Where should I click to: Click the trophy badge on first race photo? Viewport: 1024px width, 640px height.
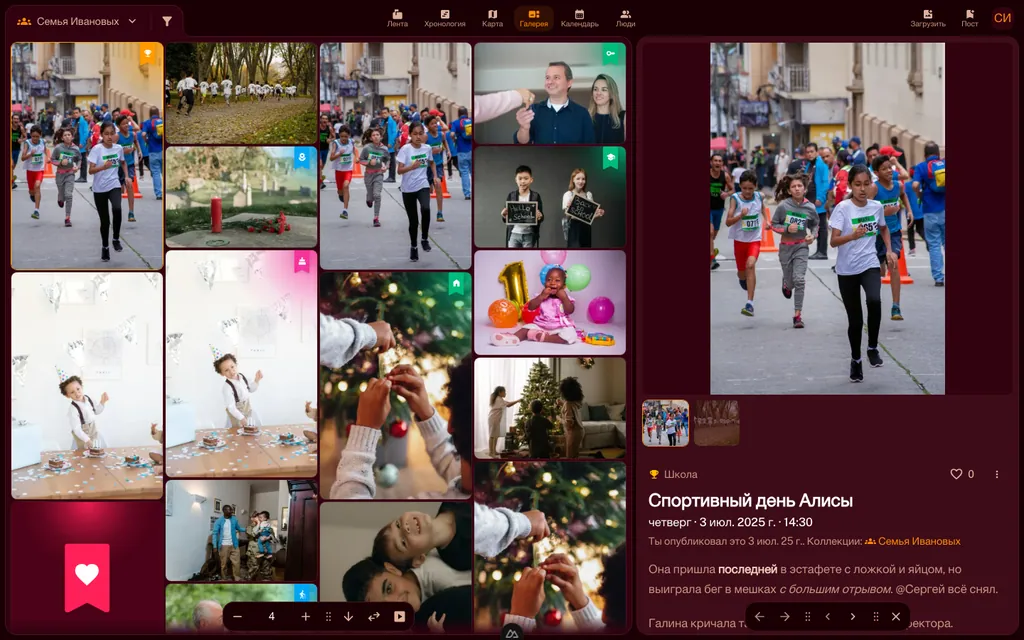(x=148, y=54)
